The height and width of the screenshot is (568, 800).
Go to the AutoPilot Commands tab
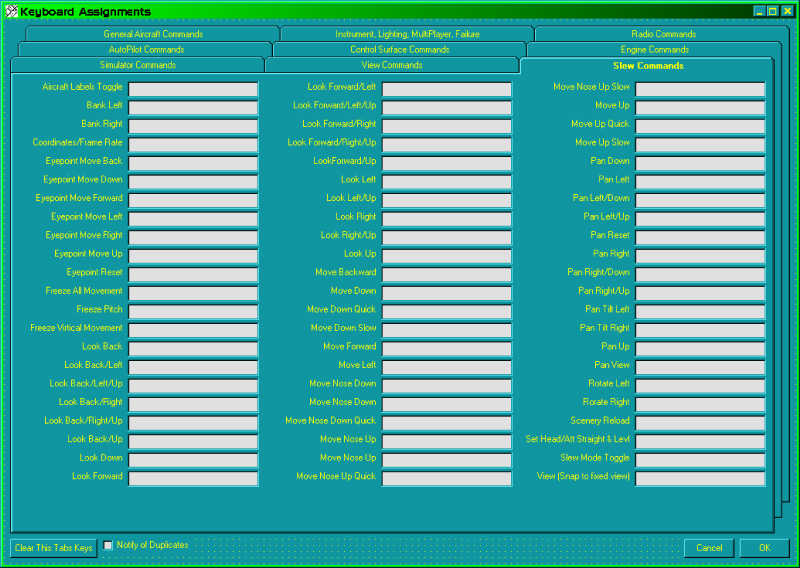[146, 50]
